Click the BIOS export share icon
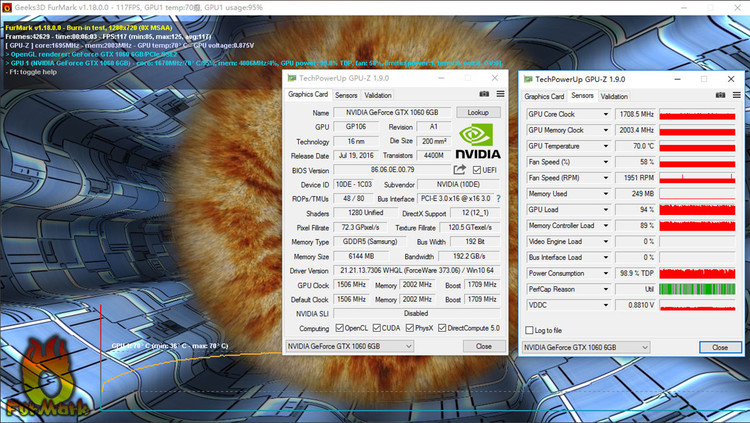This screenshot has height=423, width=750. pyautogui.click(x=460, y=169)
